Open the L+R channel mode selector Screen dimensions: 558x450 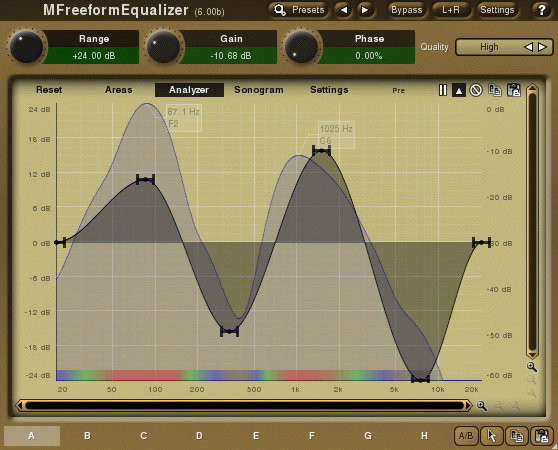[451, 10]
